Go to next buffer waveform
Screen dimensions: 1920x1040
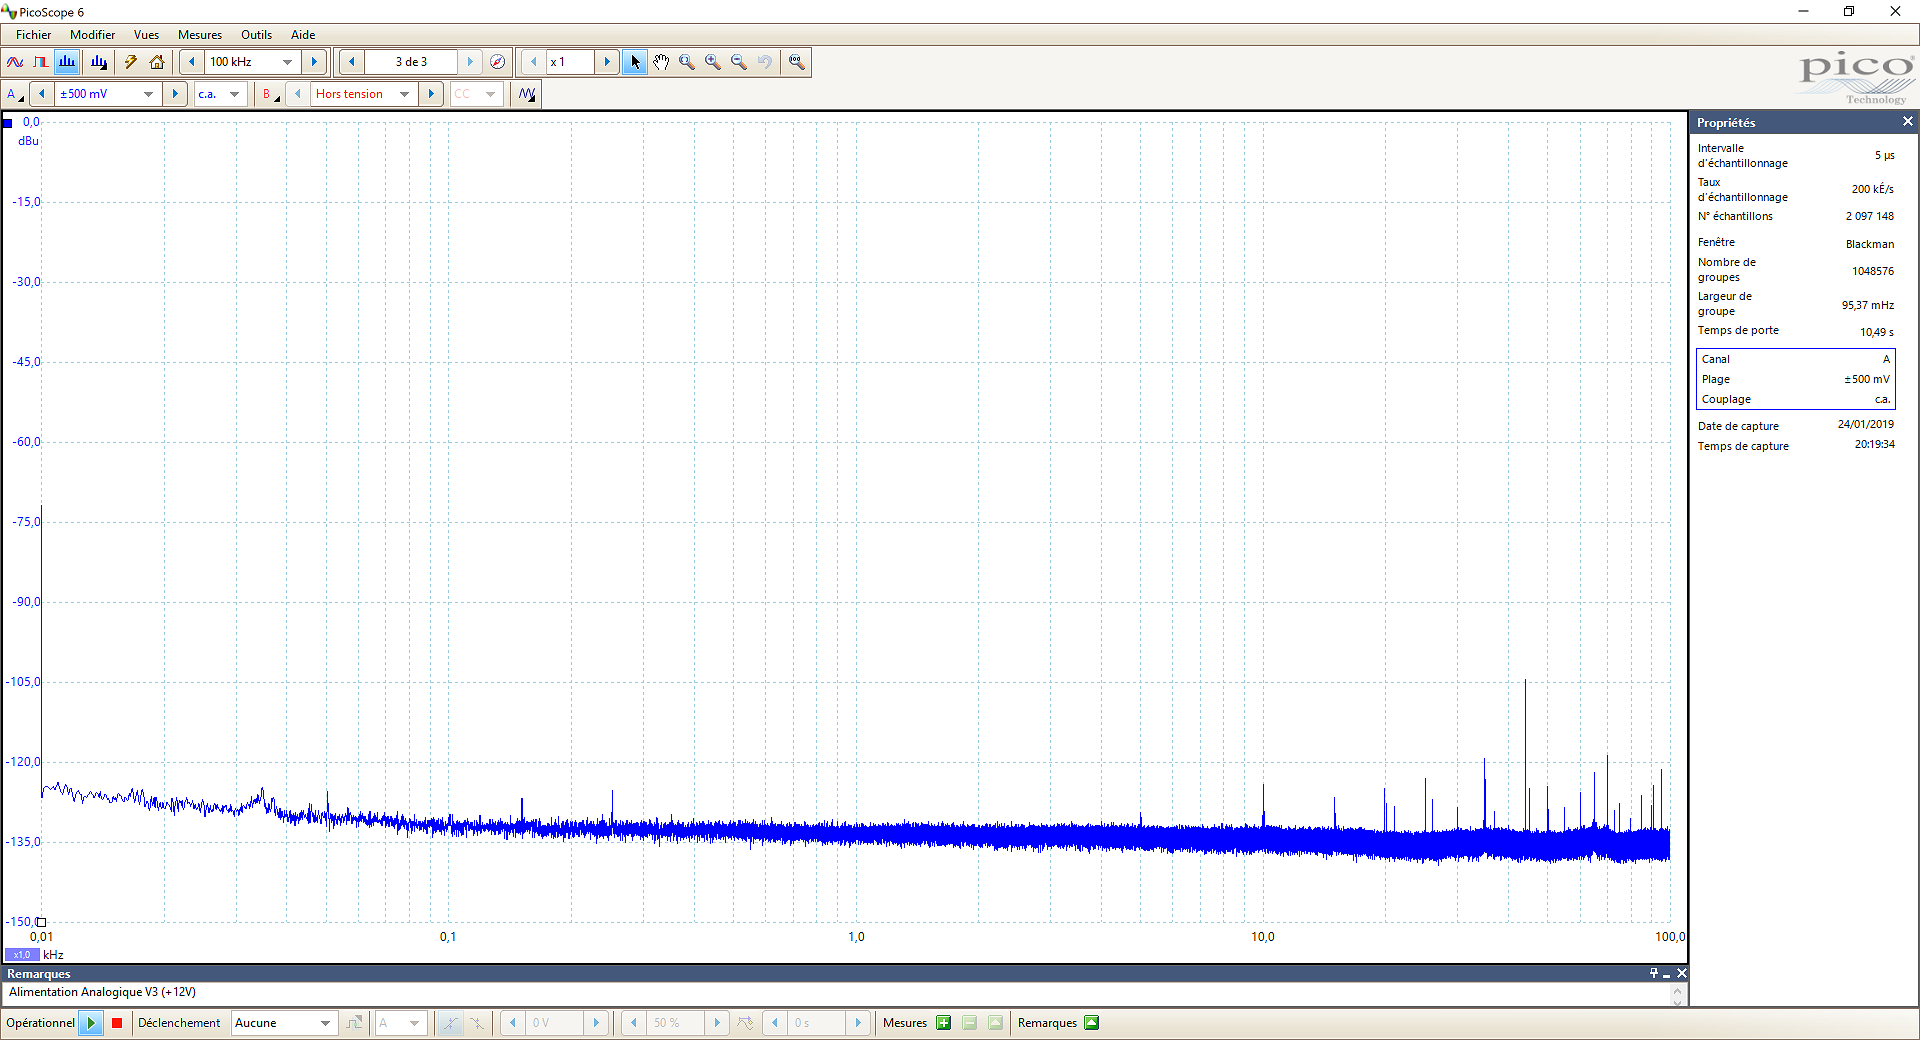point(470,62)
